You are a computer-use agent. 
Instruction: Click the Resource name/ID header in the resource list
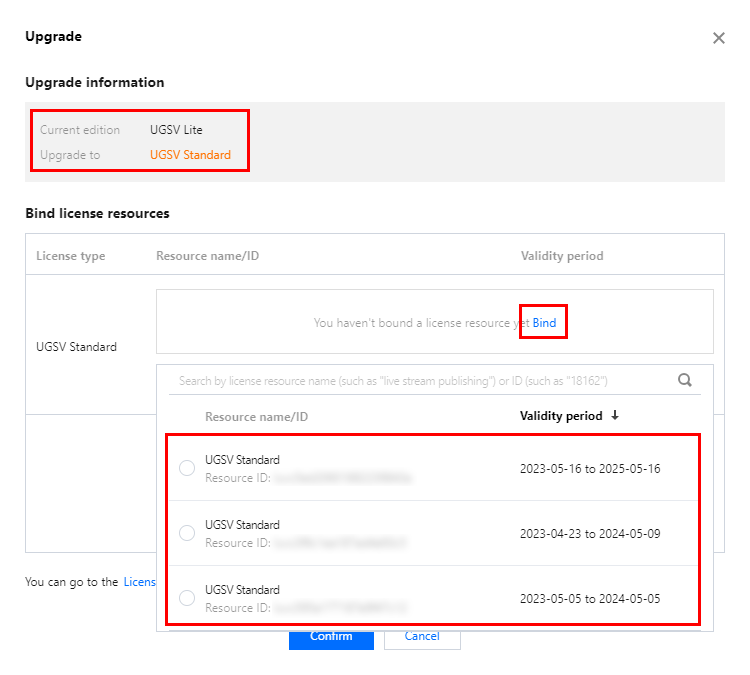coord(256,416)
